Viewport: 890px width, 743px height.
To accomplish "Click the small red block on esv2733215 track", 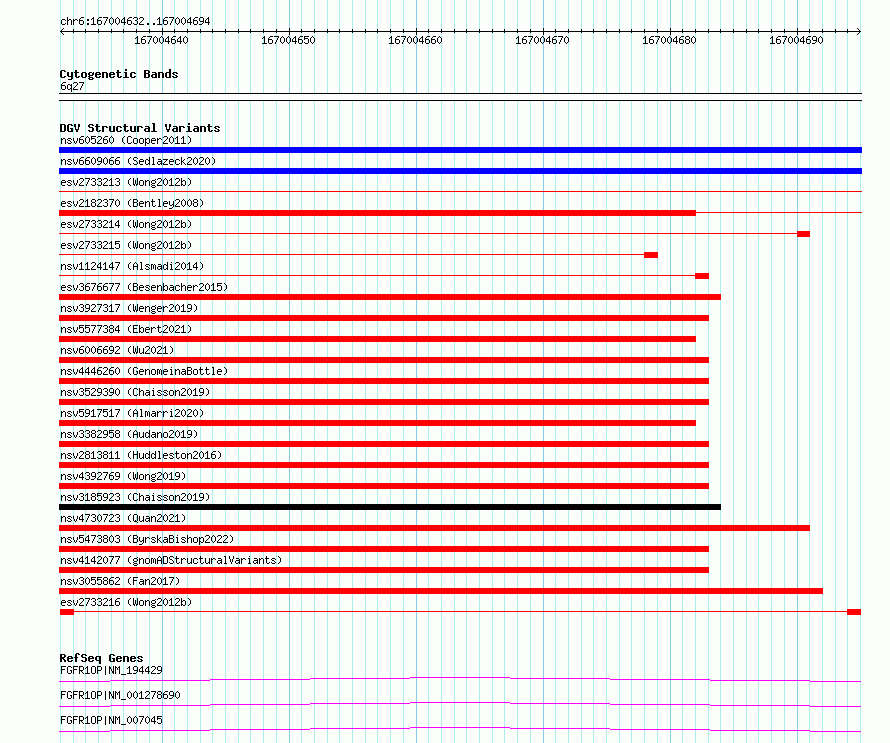I will coord(651,255).
